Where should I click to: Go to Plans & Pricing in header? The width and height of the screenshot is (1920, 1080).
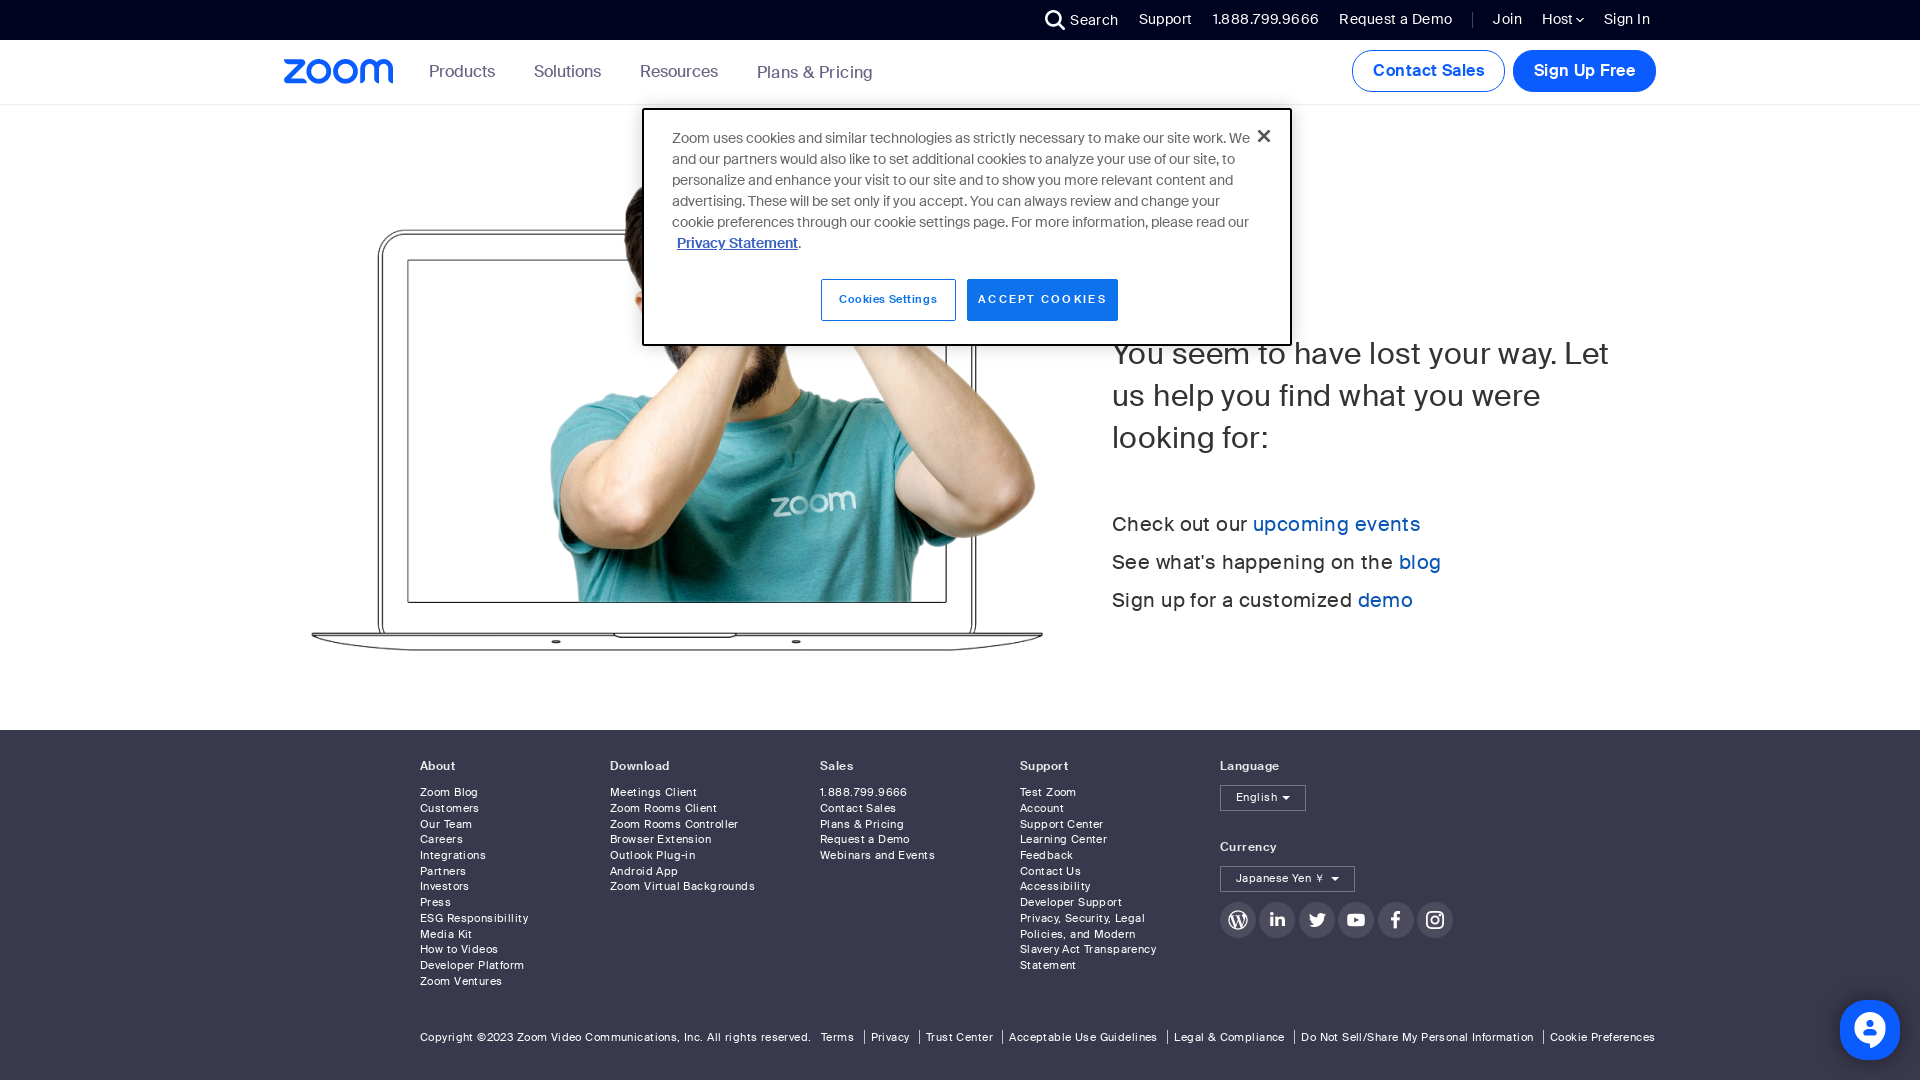tap(814, 72)
